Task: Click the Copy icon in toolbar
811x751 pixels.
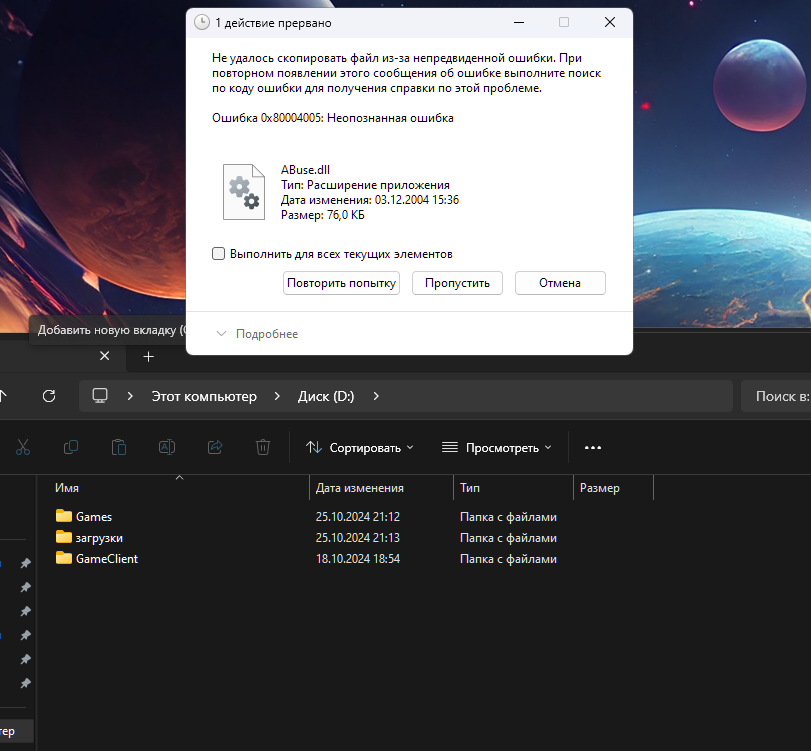Action: [71, 447]
